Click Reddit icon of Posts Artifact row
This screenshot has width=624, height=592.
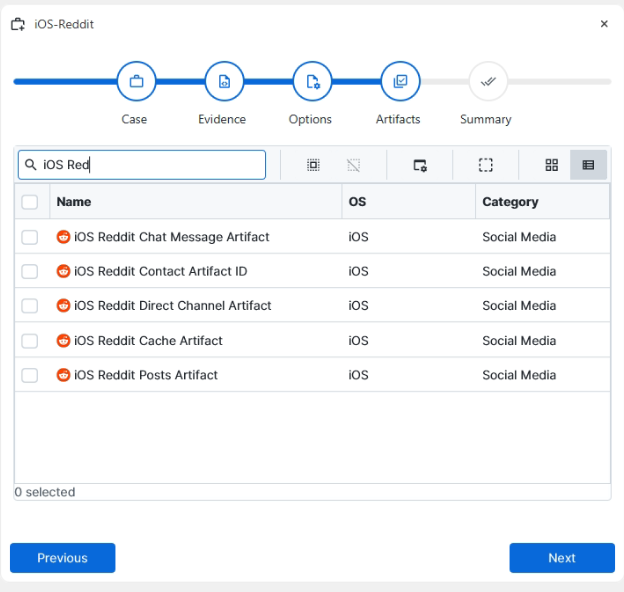point(63,375)
